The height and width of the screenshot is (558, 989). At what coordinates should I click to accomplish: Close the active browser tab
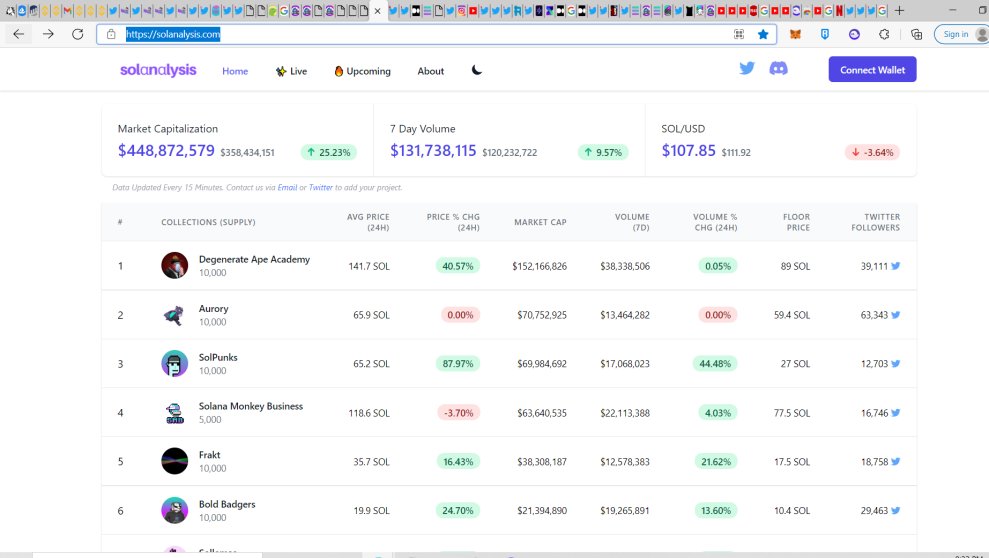[377, 11]
